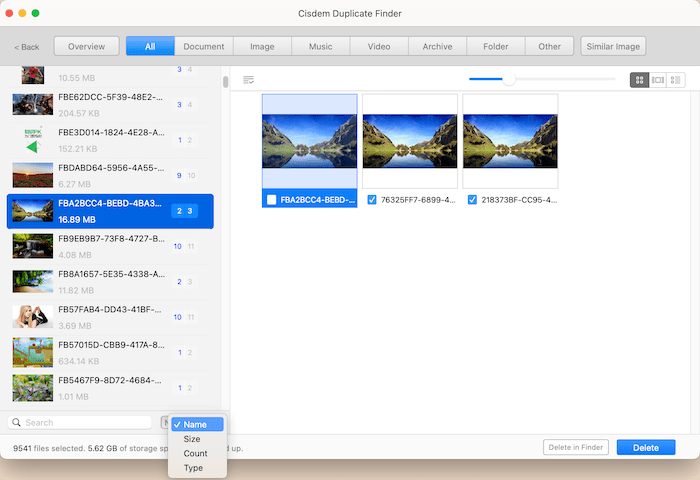
Task: Open the selection rules list icon
Action: tap(248, 79)
